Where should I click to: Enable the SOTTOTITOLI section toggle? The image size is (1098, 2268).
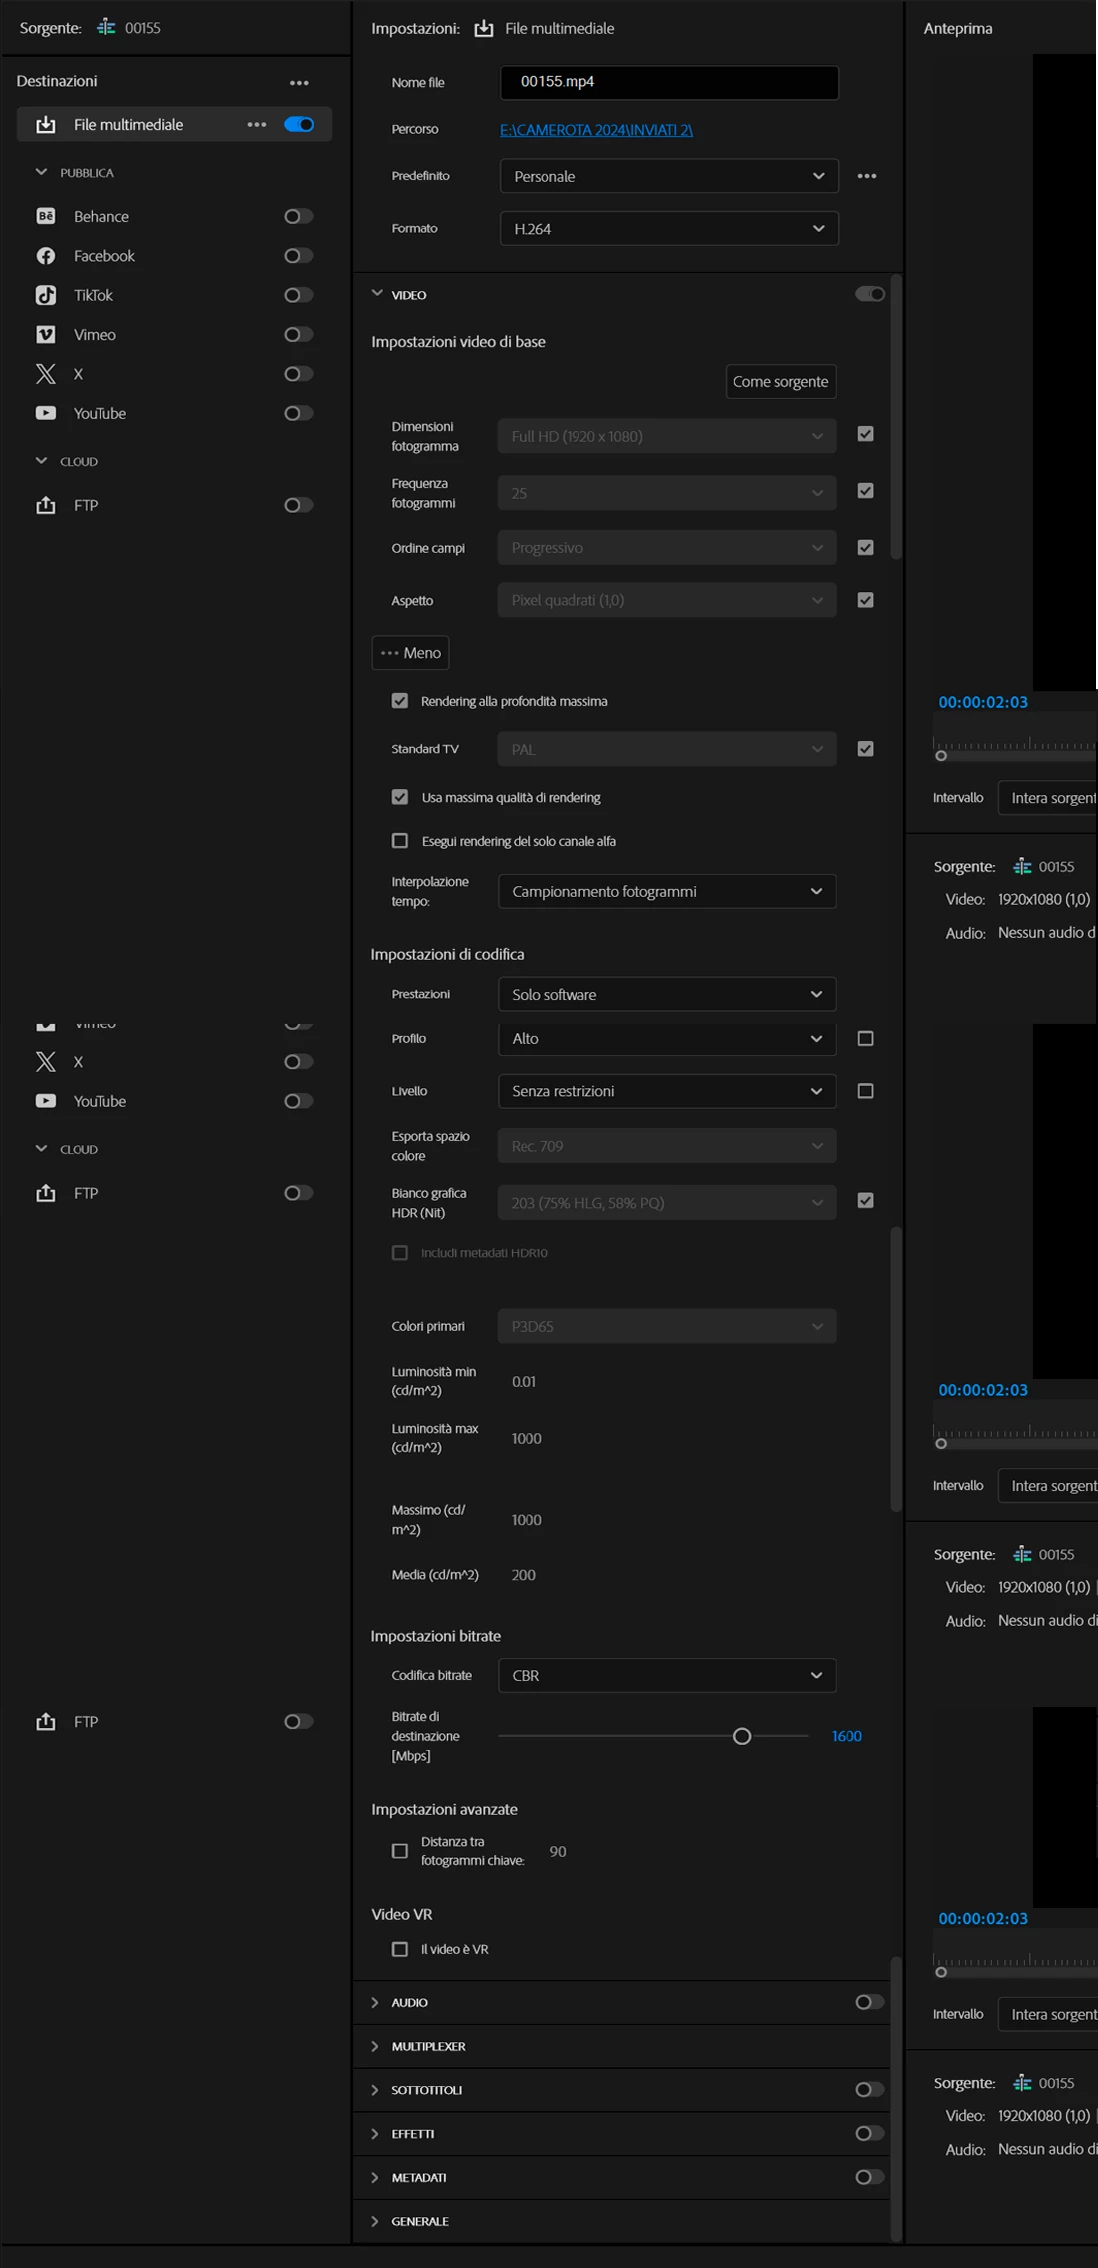(870, 2089)
